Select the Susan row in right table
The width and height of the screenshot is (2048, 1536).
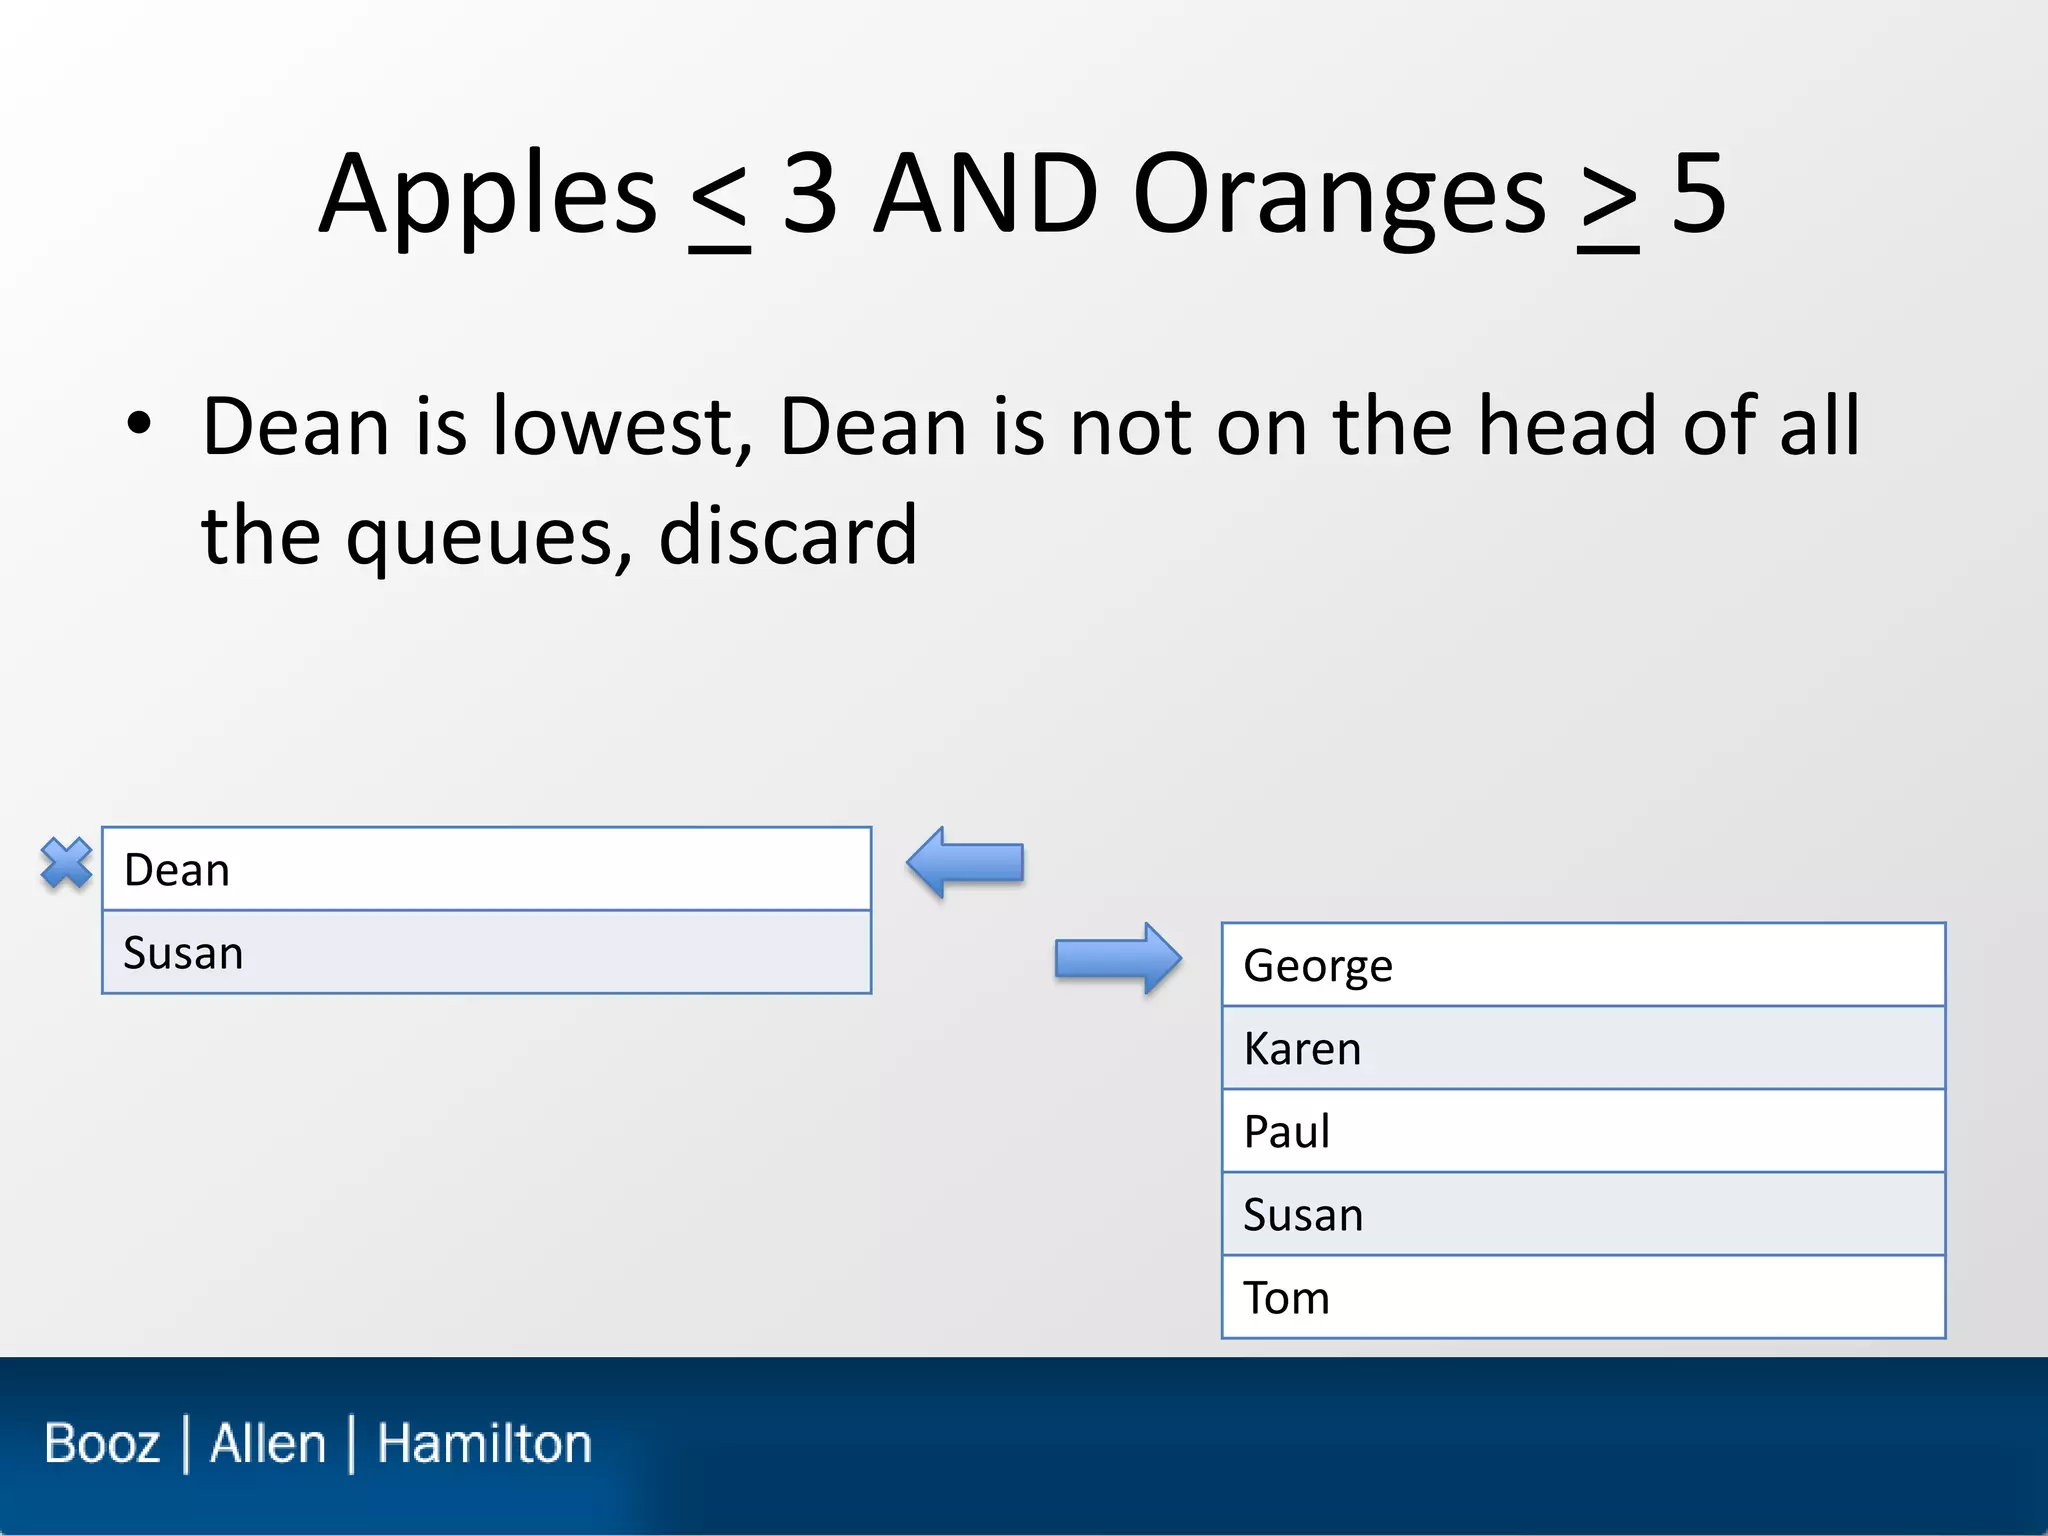pos(1584,1214)
